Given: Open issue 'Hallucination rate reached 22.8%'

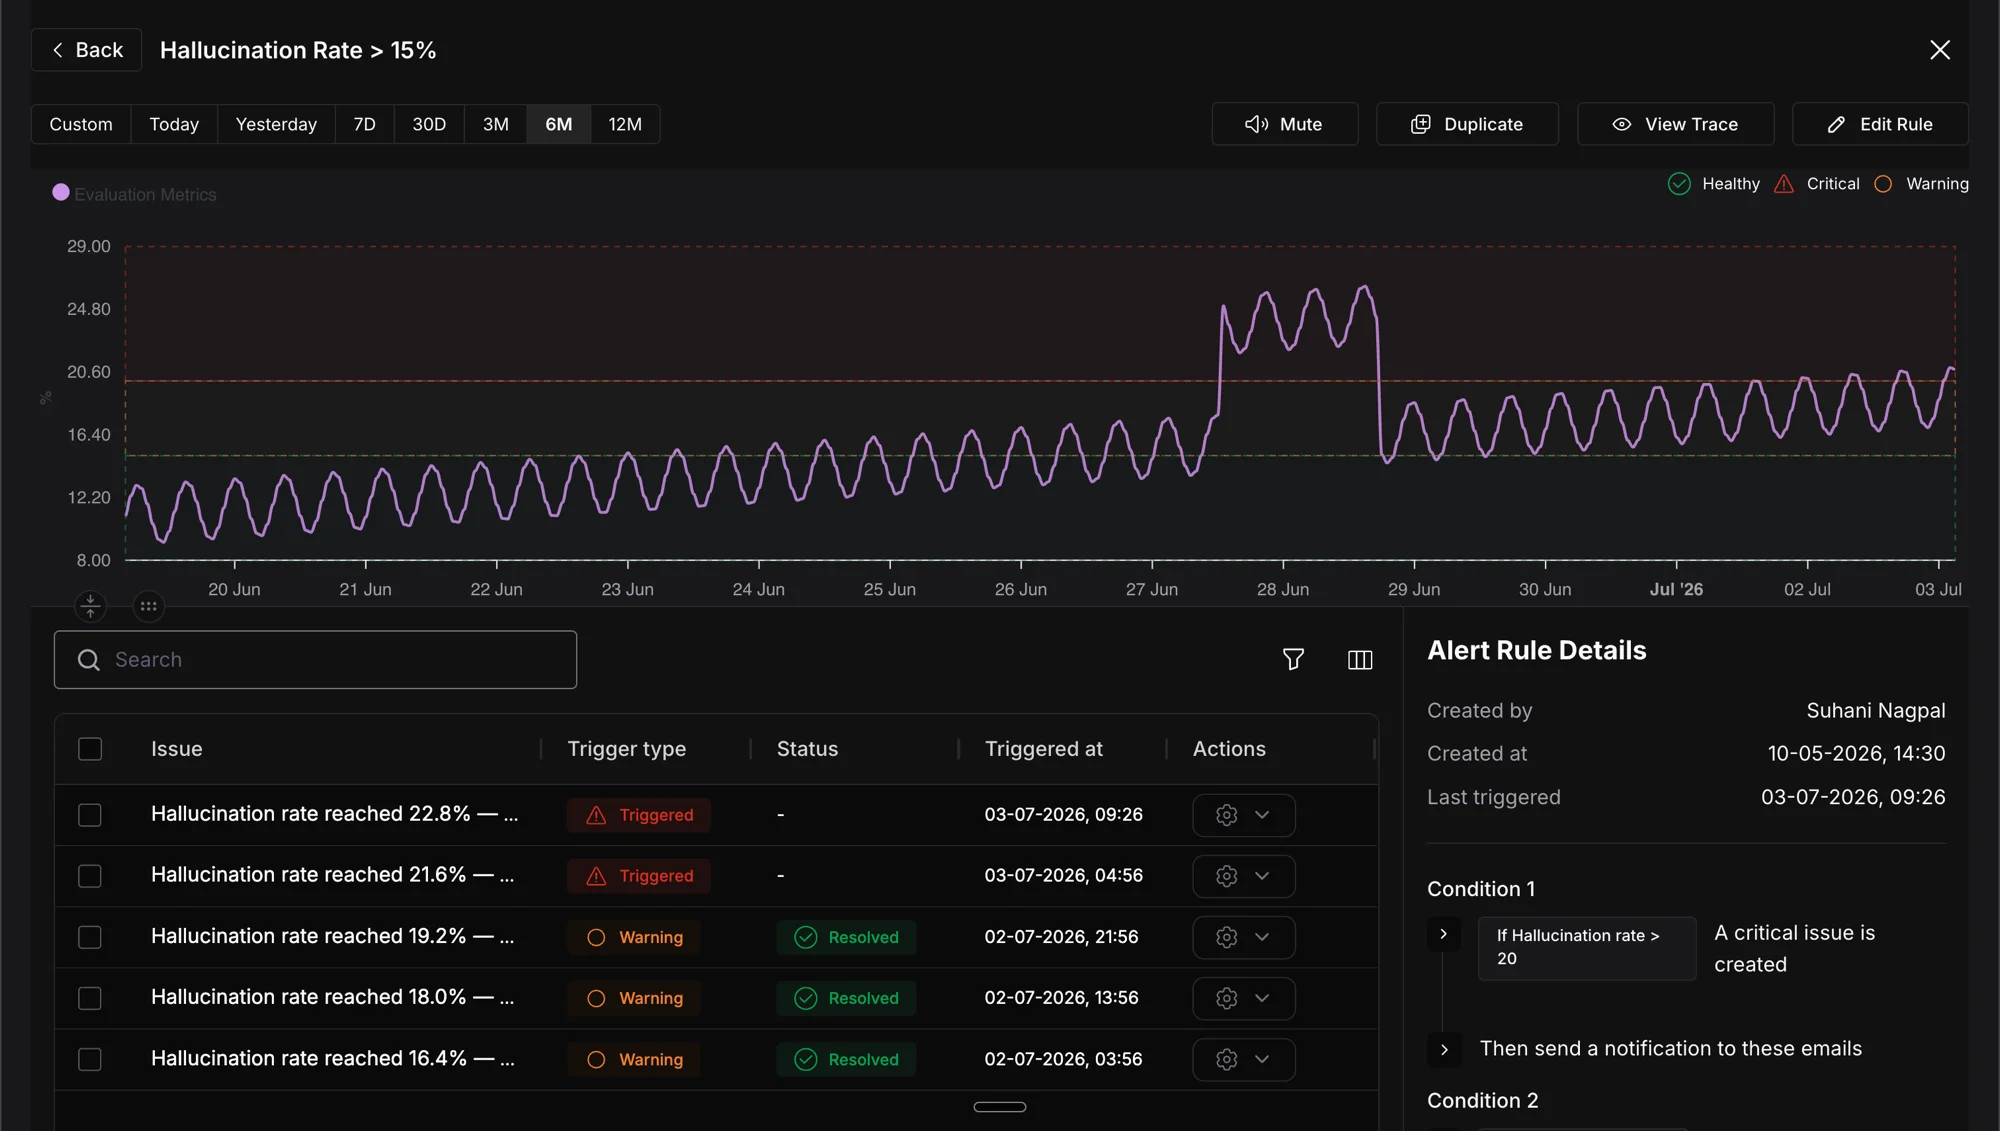Looking at the screenshot, I should (x=334, y=814).
